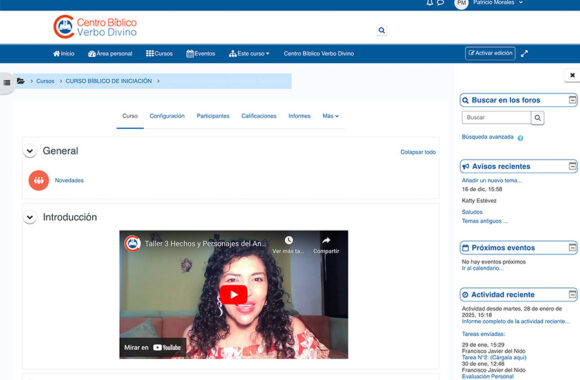Collapse the Buscar en los foros block

point(572,100)
